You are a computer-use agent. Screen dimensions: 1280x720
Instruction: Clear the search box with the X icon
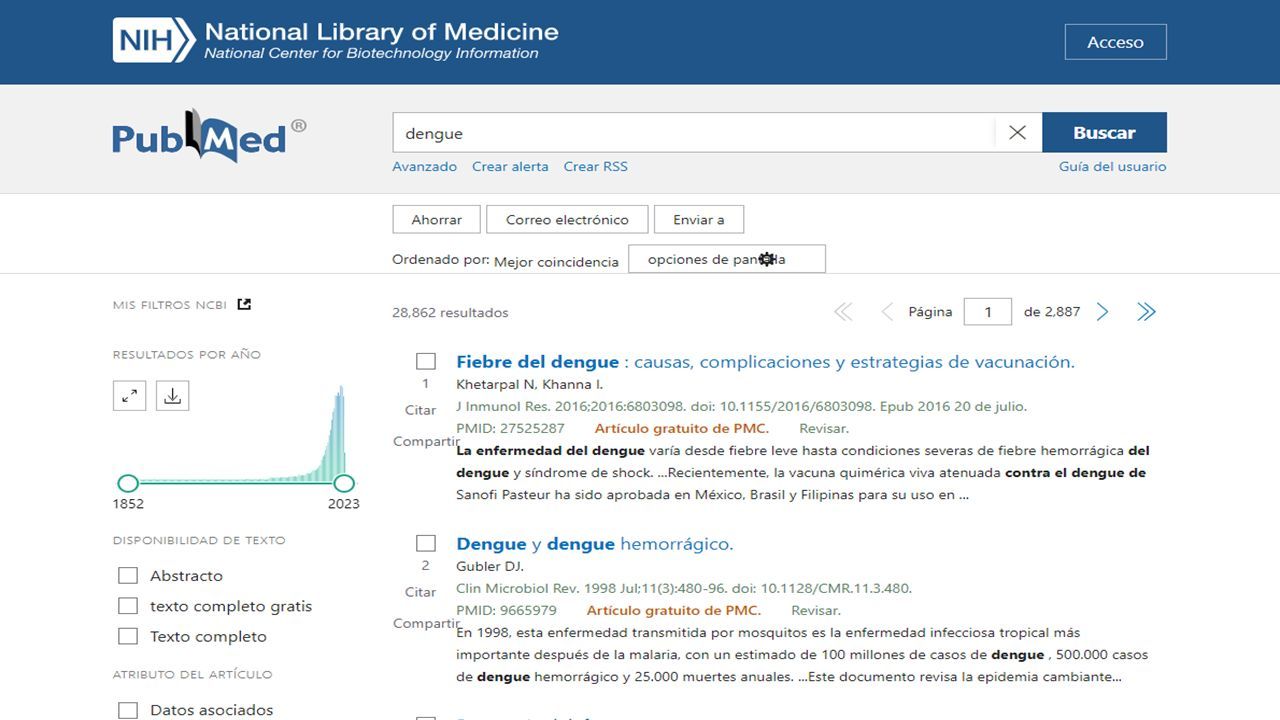pos(1017,133)
